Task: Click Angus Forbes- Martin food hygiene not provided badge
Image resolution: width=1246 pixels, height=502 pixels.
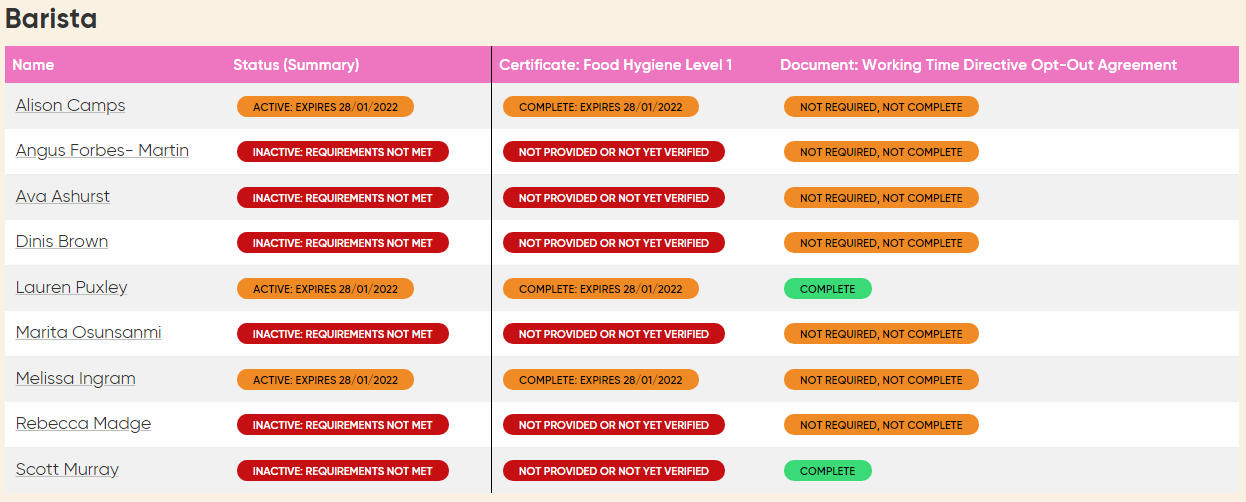Action: point(614,152)
